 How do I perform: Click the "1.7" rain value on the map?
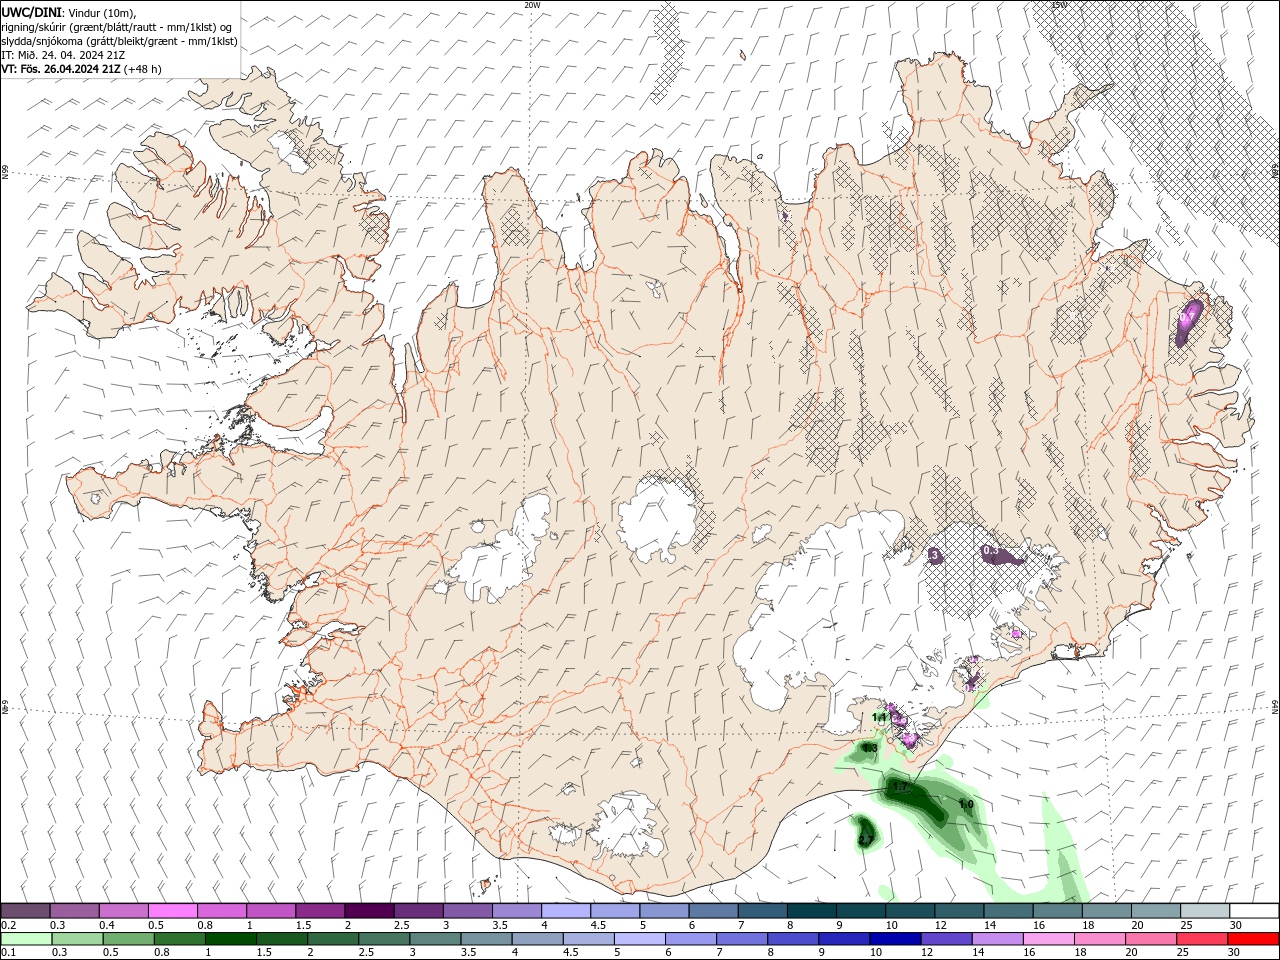[899, 787]
